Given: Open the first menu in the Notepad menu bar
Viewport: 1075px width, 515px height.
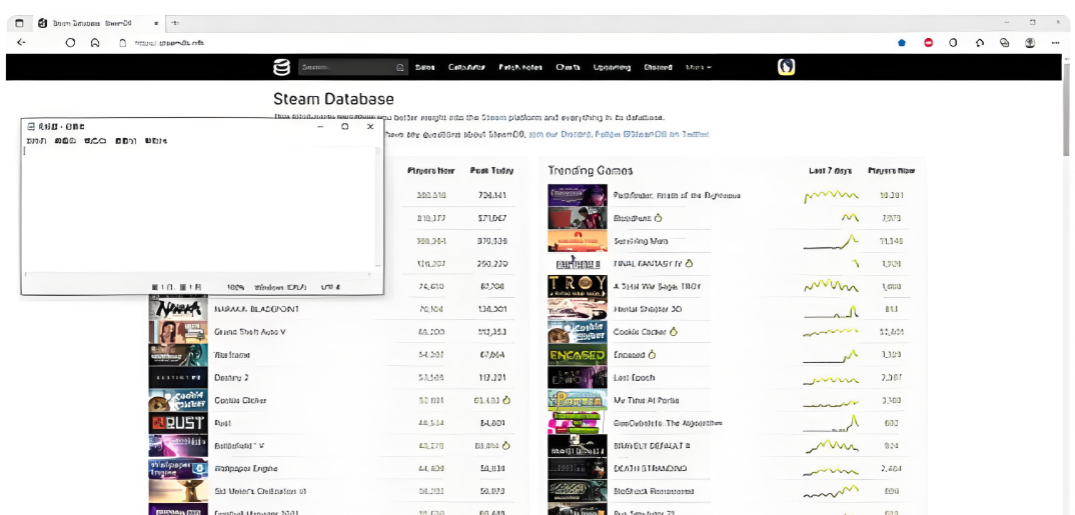Looking at the screenshot, I should tap(36, 141).
